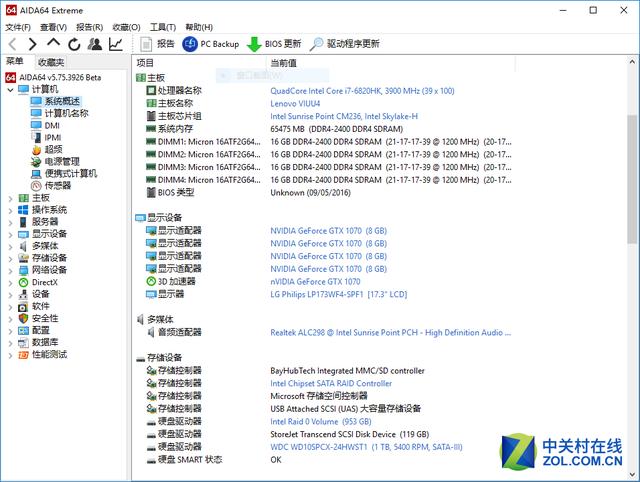Open the 收藏(O) menu
Image resolution: width=640 pixels, height=482 pixels.
[126, 27]
